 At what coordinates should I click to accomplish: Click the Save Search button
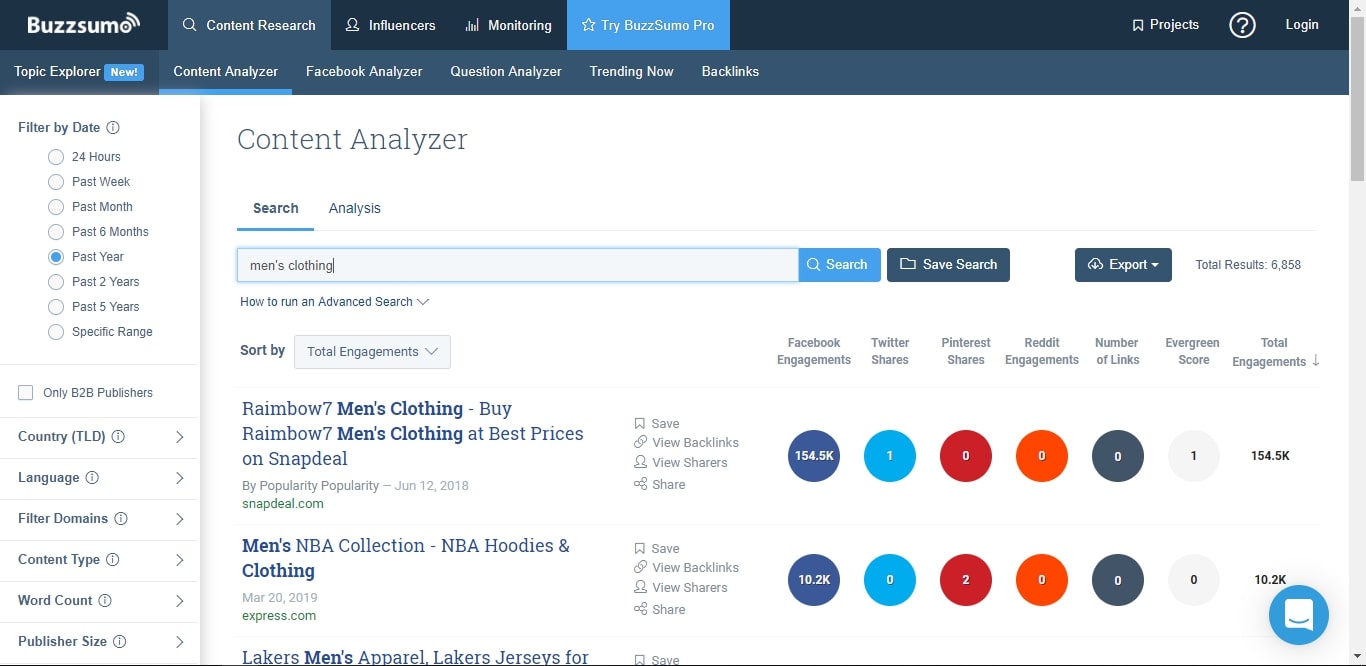(948, 265)
